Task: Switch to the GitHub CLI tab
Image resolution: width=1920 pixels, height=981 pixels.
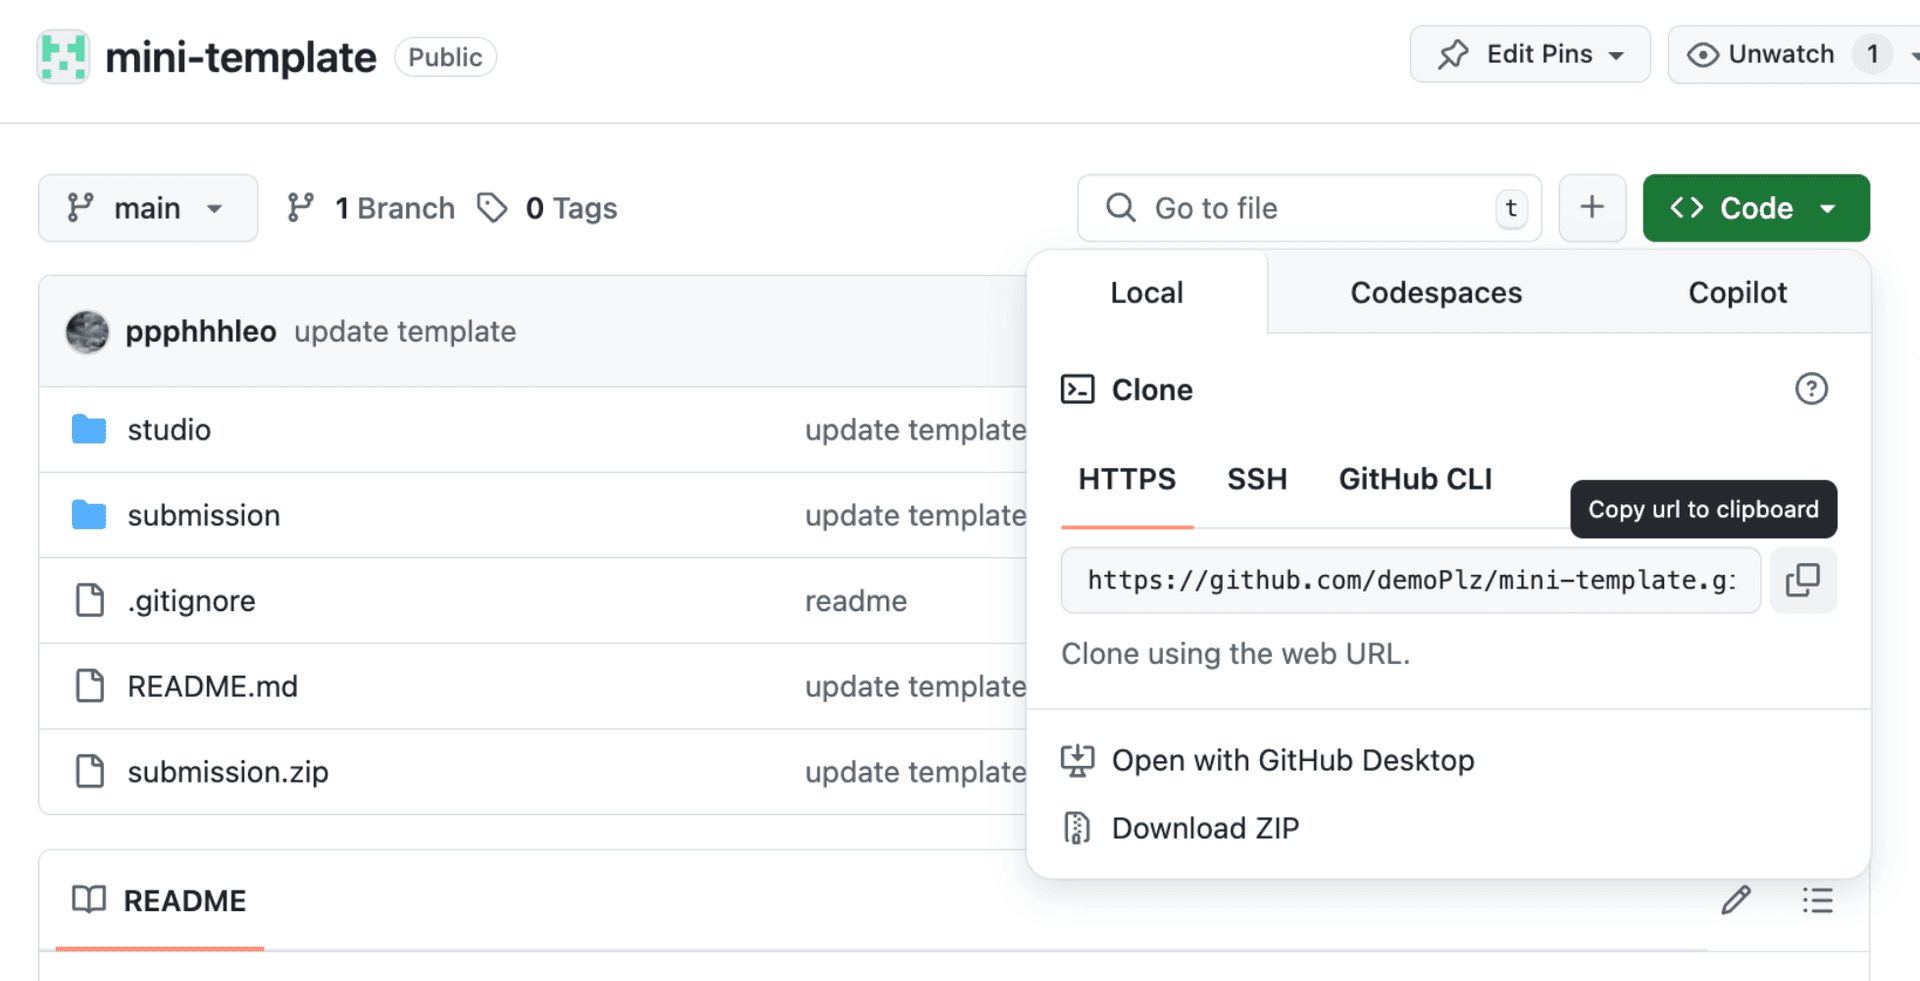Action: tap(1414, 479)
